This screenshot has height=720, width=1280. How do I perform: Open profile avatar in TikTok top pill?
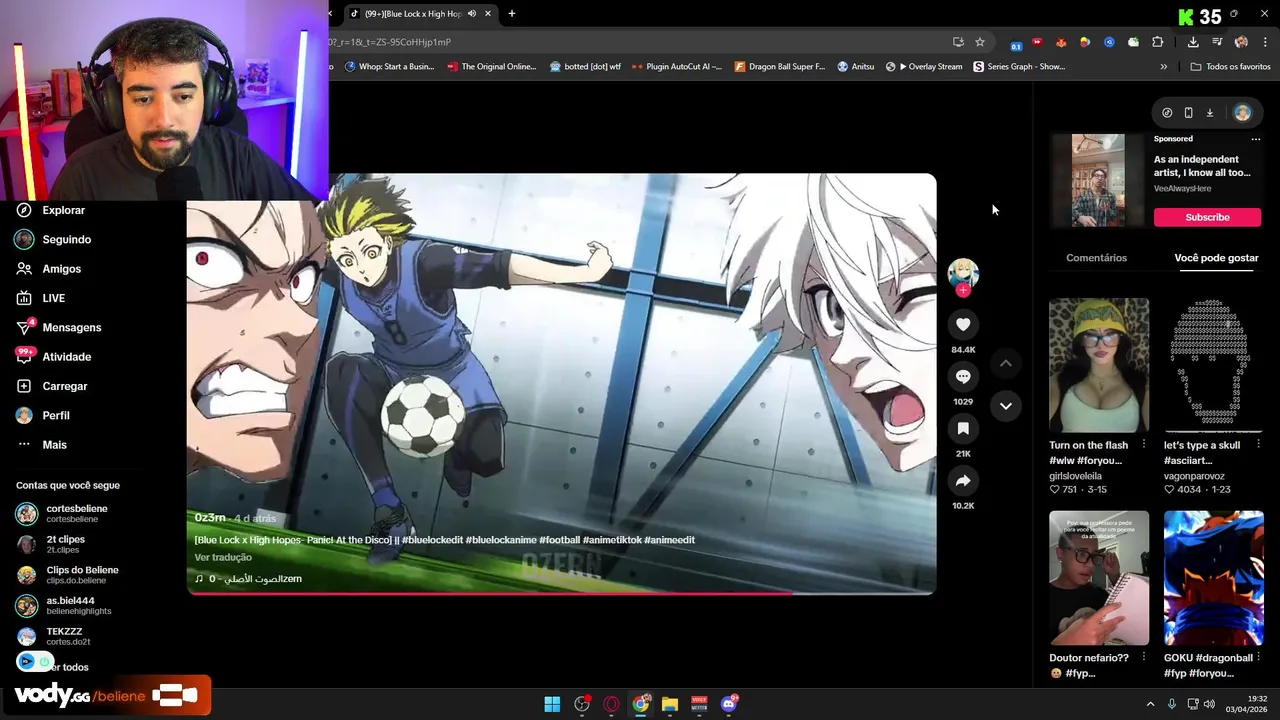[1242, 113]
